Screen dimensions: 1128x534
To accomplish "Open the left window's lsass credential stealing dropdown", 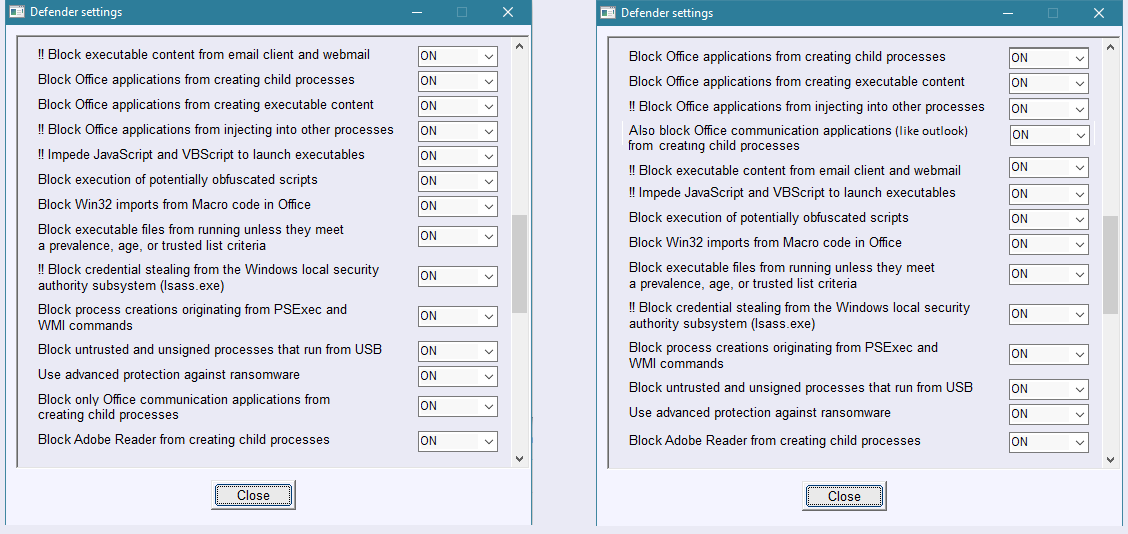I will pyautogui.click(x=457, y=276).
